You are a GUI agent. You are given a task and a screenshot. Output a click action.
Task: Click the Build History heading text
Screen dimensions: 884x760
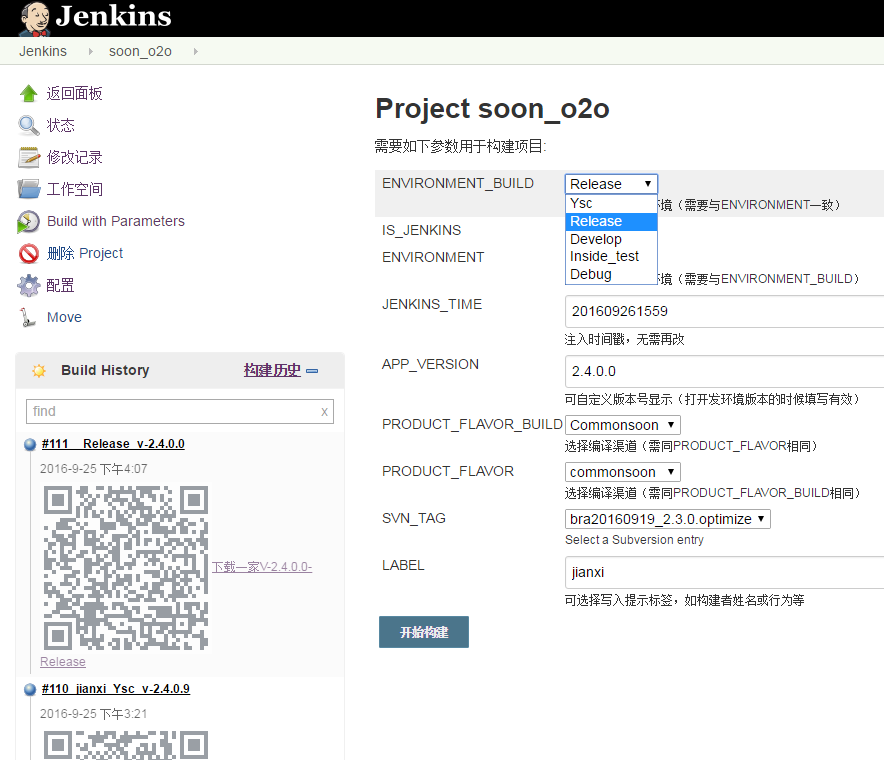[105, 370]
